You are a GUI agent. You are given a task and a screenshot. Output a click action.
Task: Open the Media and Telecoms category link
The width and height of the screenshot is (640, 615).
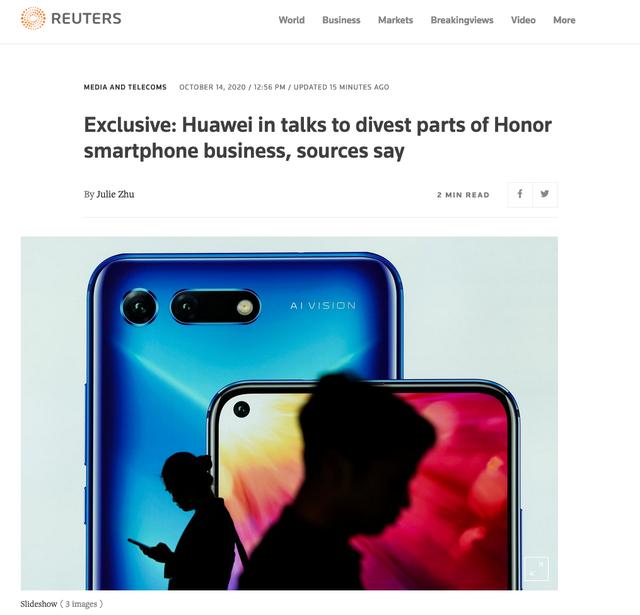tap(125, 87)
